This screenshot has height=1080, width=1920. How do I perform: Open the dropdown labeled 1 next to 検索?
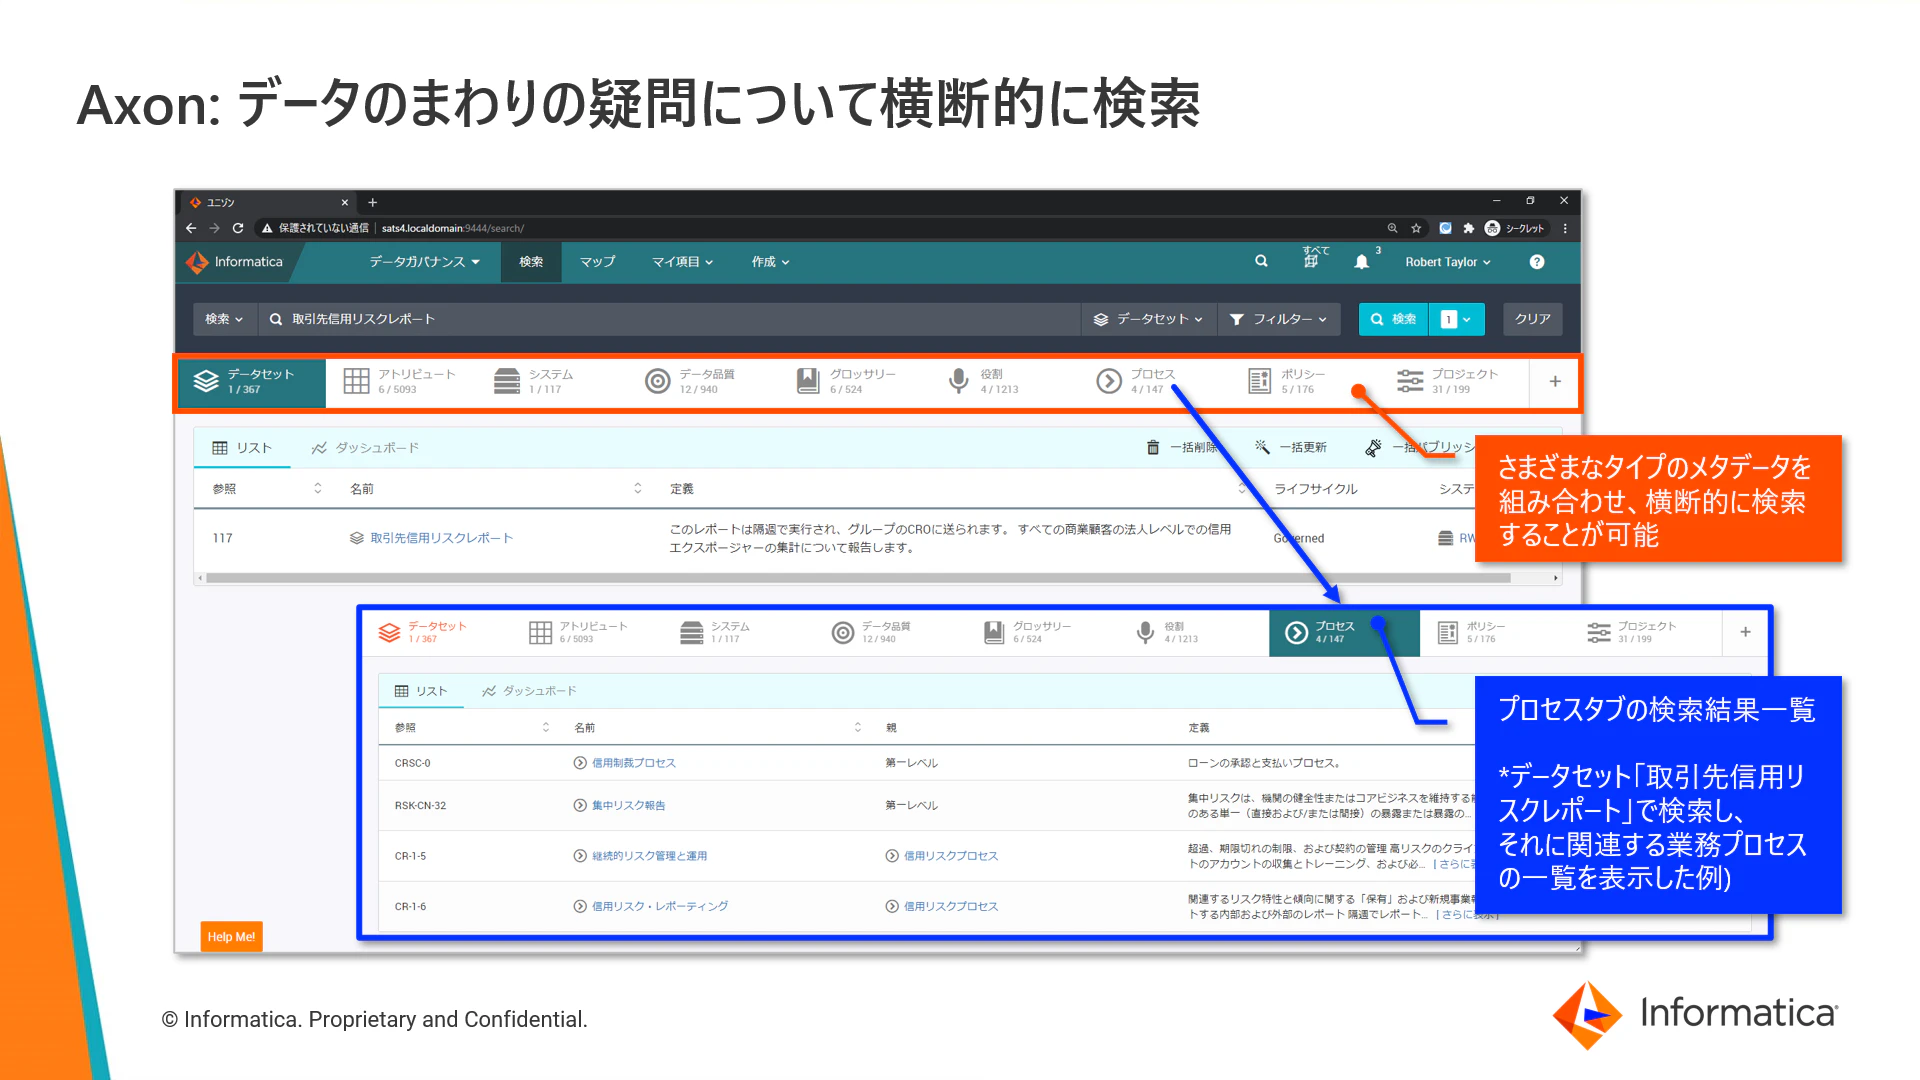pos(1456,319)
